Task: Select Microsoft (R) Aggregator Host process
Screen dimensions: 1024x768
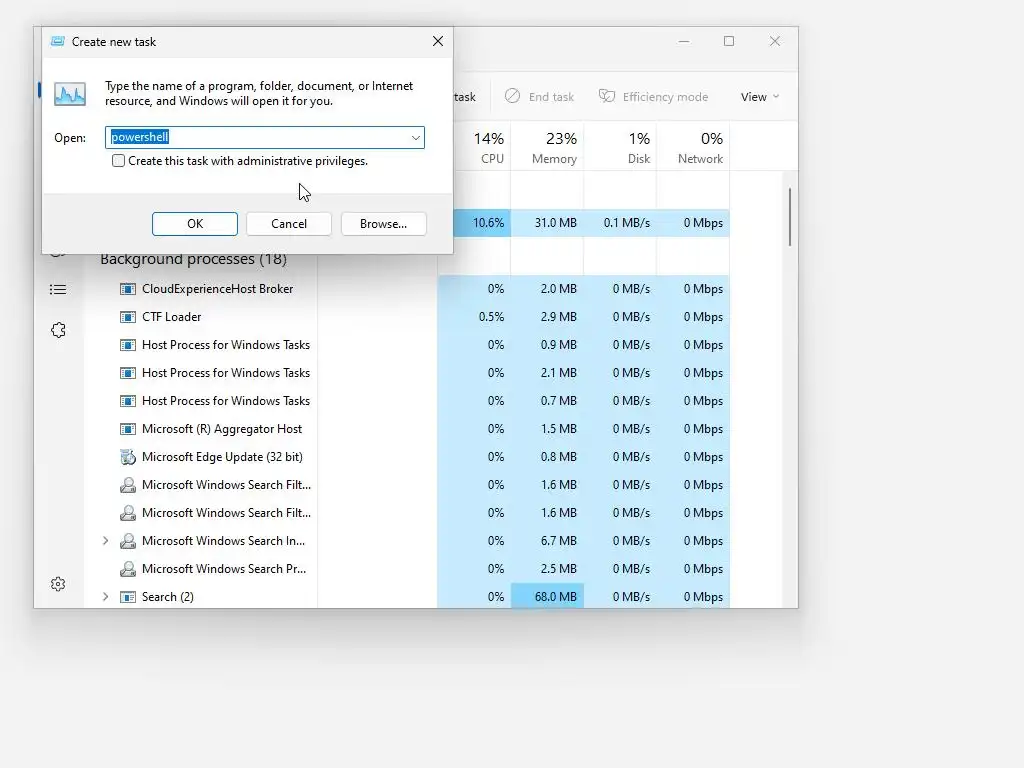Action: pos(222,429)
